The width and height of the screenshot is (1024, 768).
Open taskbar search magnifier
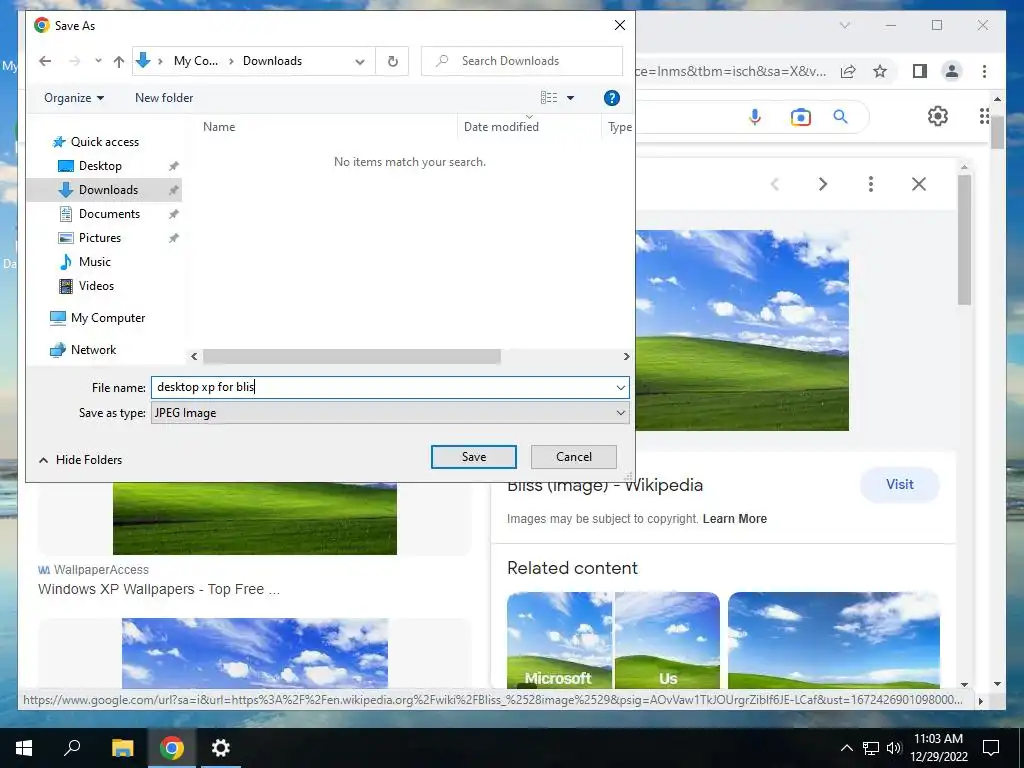pos(72,748)
